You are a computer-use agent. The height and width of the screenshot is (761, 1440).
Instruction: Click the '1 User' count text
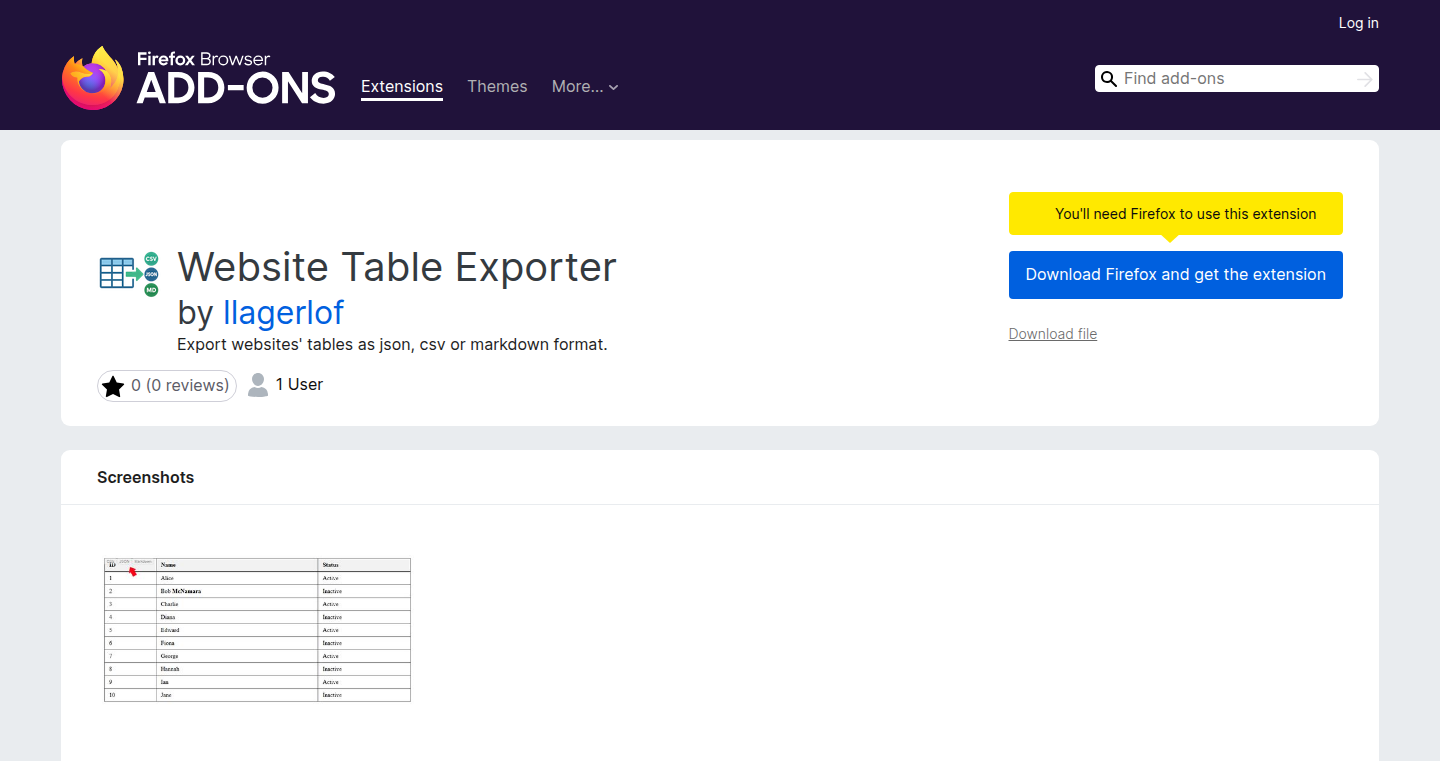click(x=299, y=385)
